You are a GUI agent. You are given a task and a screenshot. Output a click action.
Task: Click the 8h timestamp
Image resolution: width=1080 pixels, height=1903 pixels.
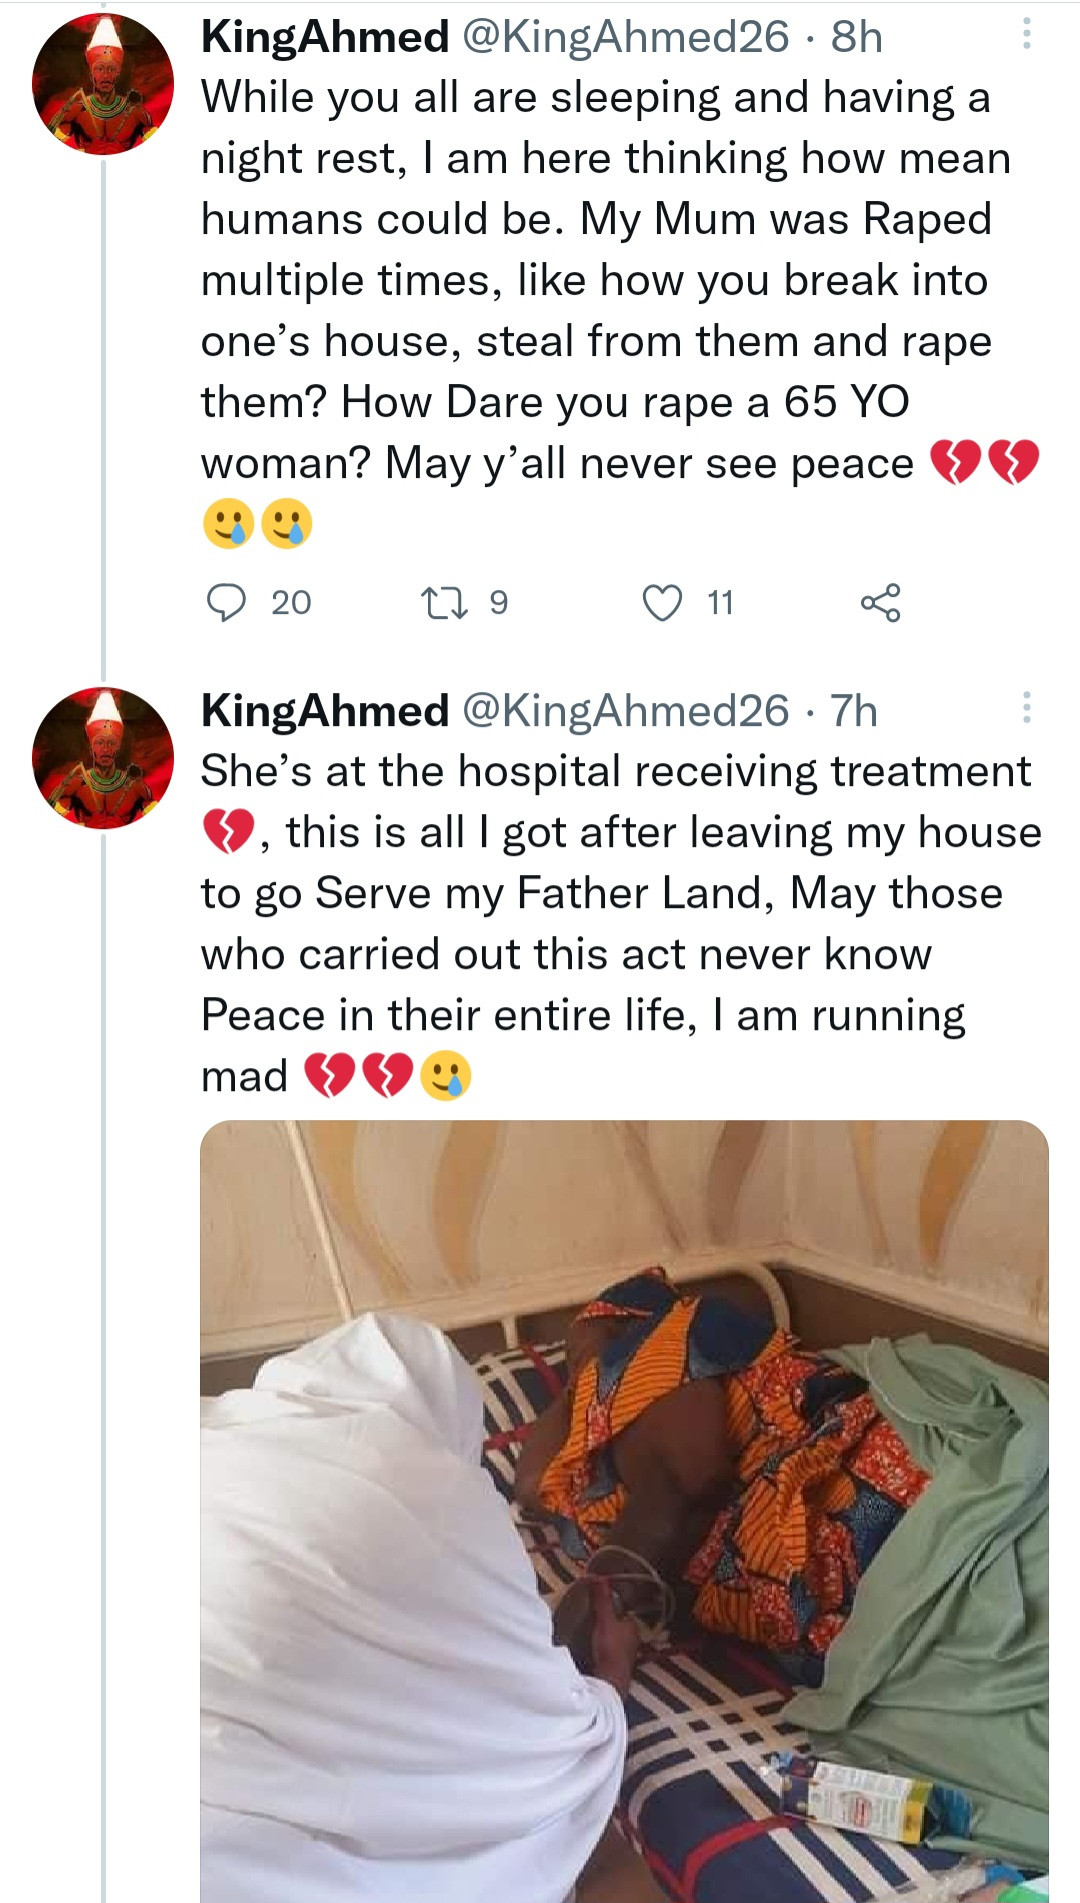tap(857, 38)
